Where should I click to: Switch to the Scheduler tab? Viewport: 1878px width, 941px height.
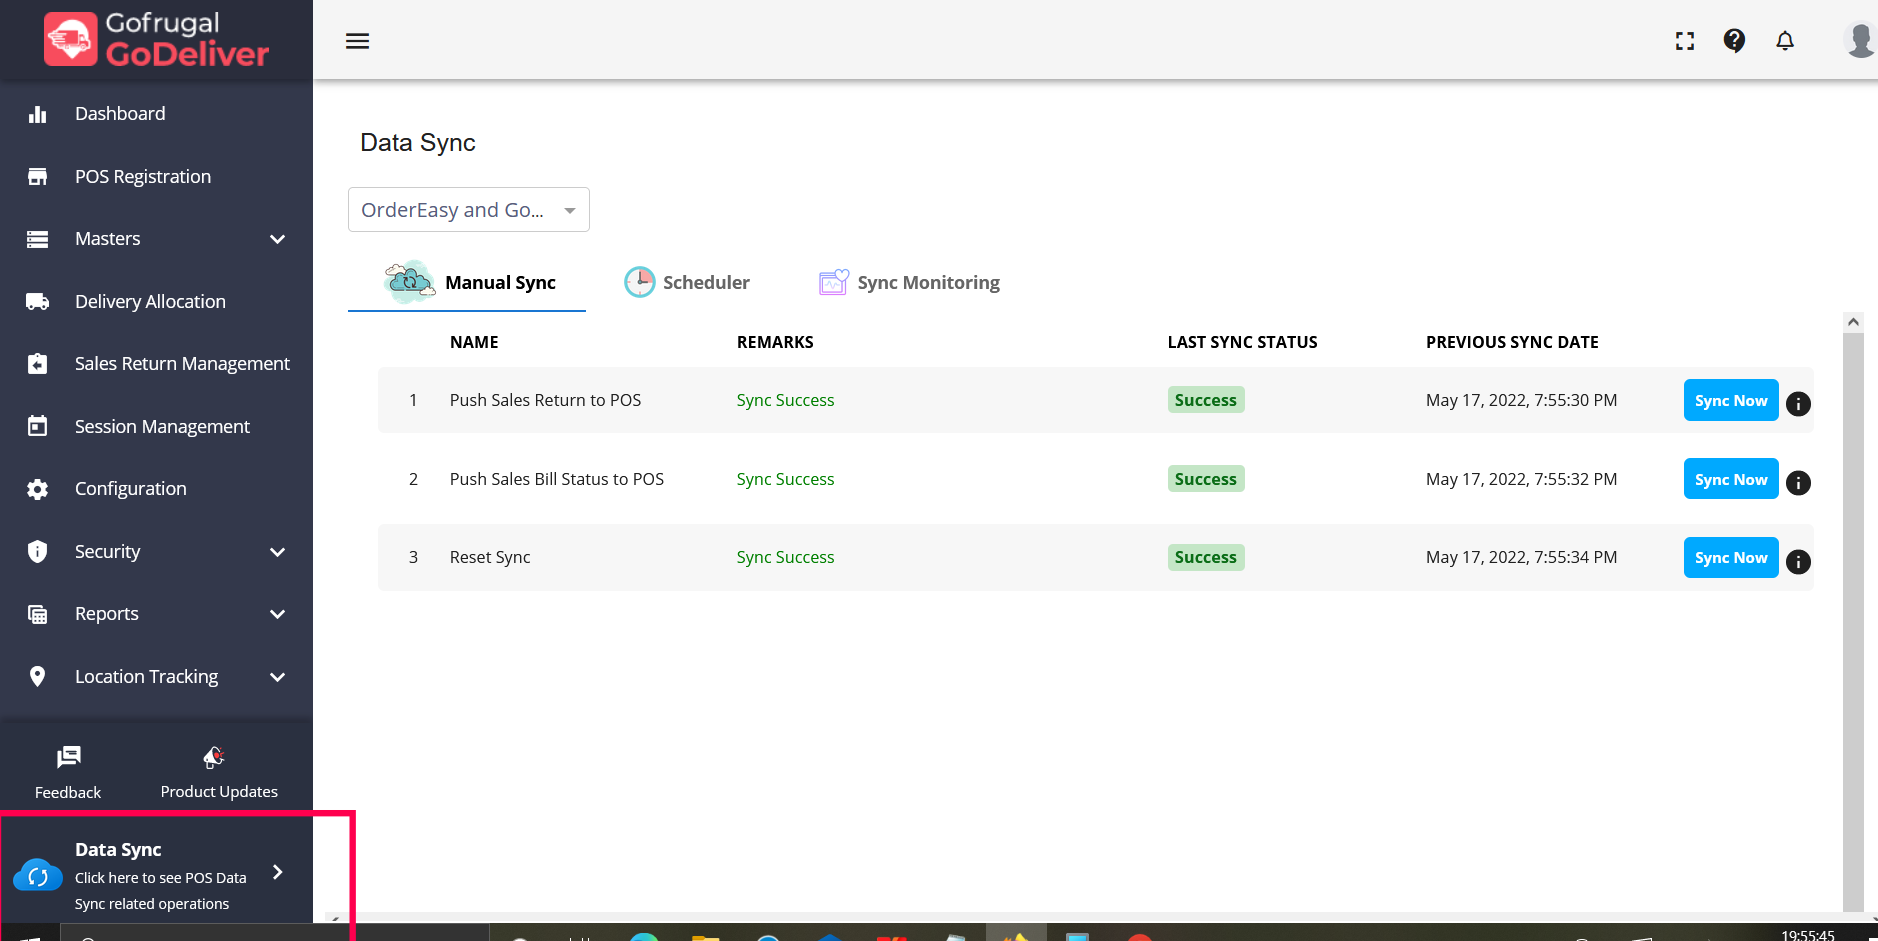pos(688,283)
